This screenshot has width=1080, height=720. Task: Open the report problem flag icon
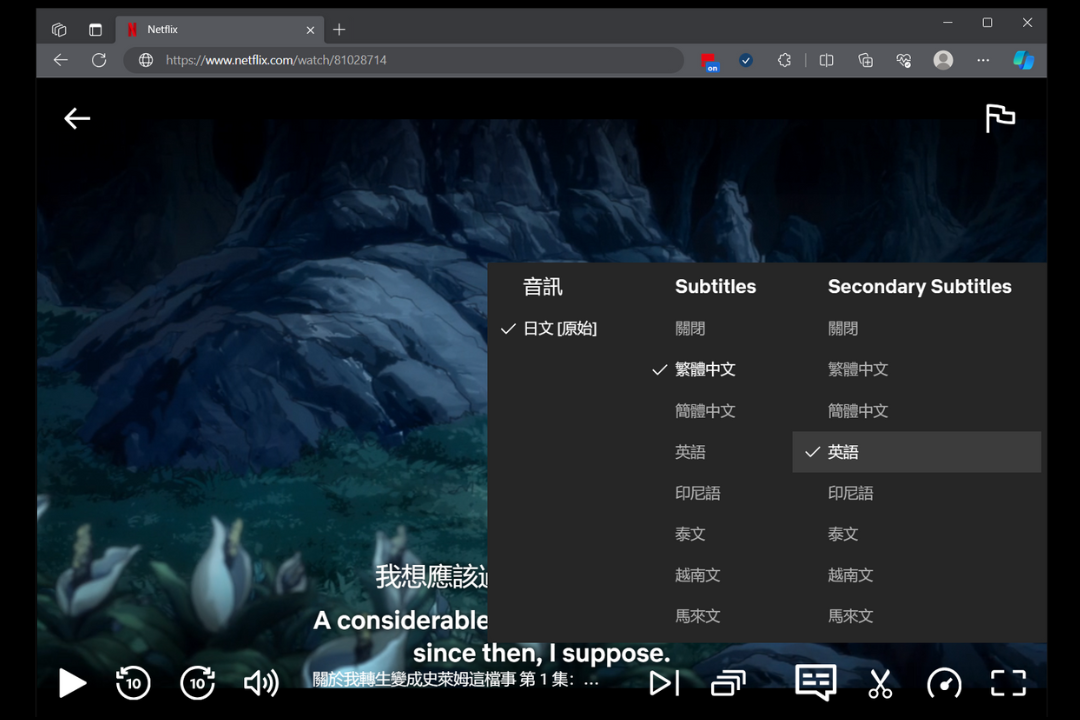tap(1000, 118)
